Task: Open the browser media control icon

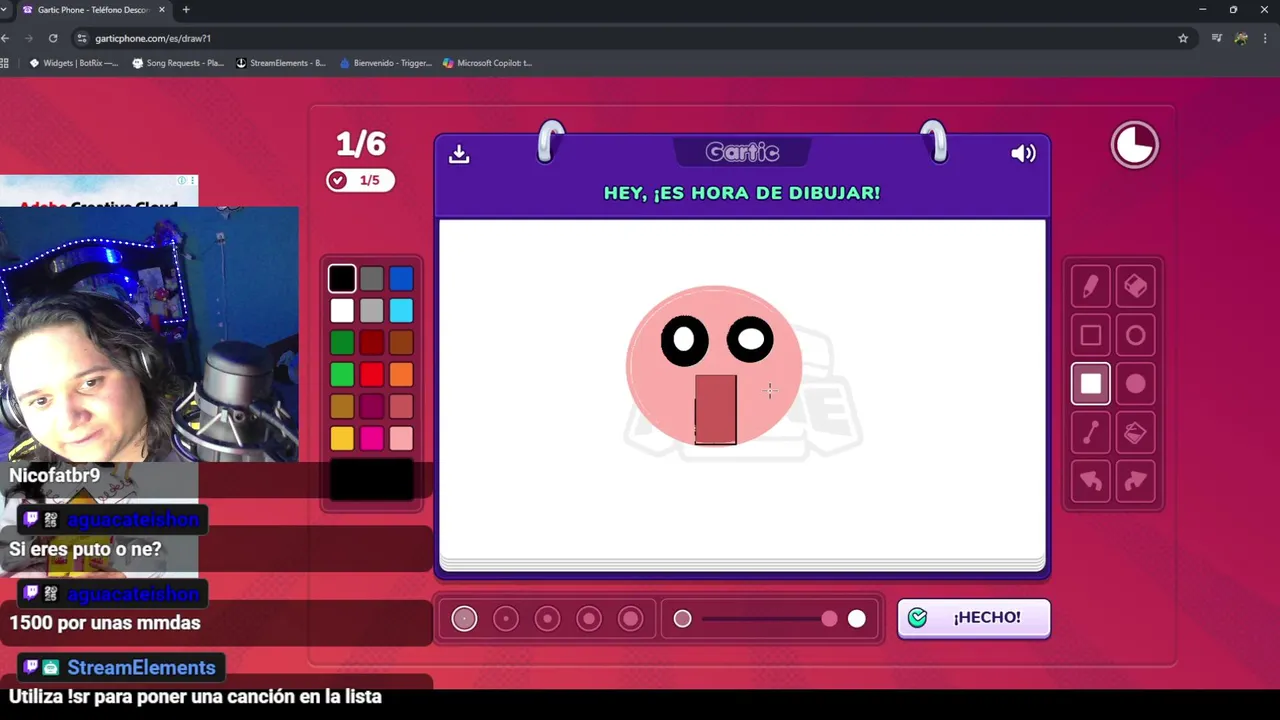Action: coord(1217,38)
